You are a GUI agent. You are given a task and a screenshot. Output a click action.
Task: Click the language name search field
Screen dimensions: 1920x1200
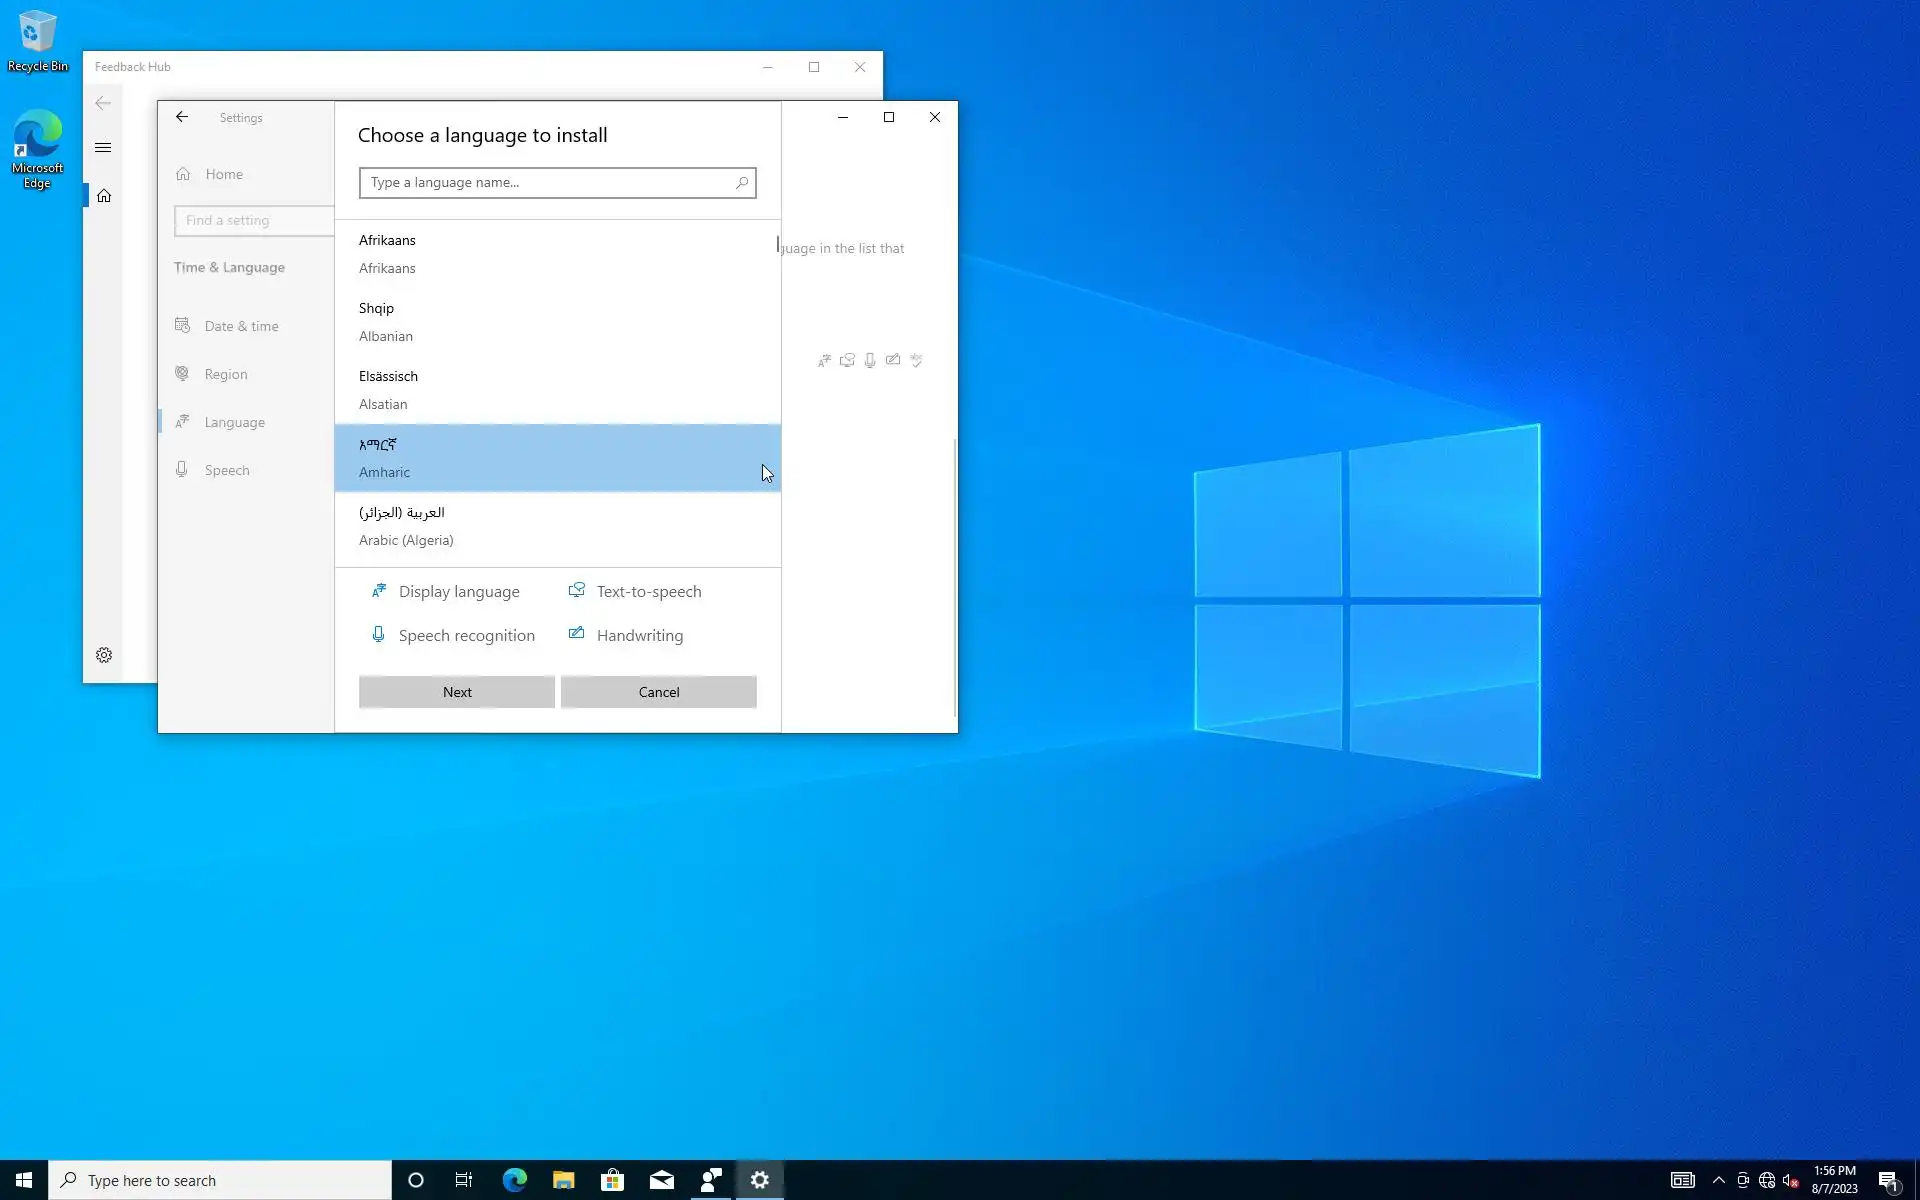pos(545,183)
